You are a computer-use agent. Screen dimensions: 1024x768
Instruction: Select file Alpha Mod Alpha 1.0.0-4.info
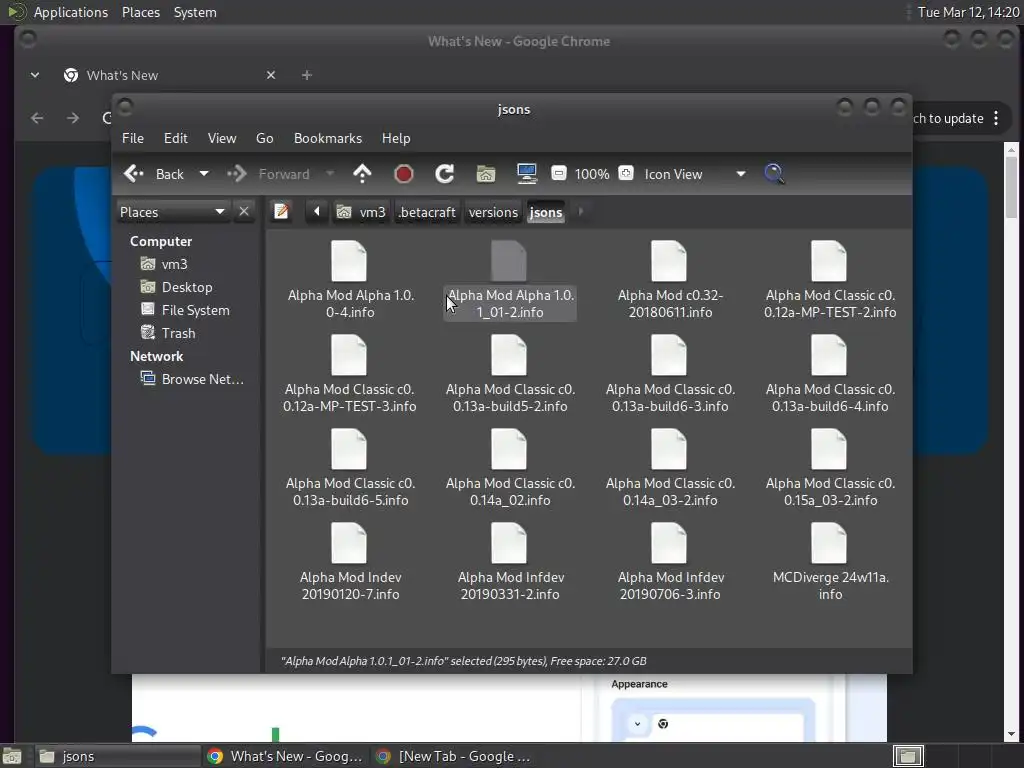coord(349,280)
